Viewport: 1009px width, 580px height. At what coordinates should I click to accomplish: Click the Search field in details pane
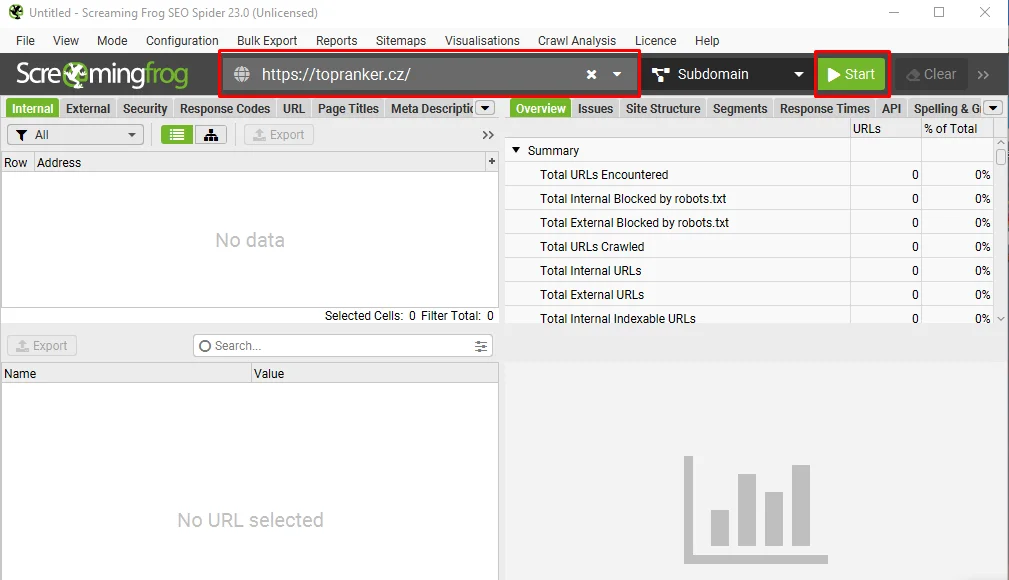point(342,346)
